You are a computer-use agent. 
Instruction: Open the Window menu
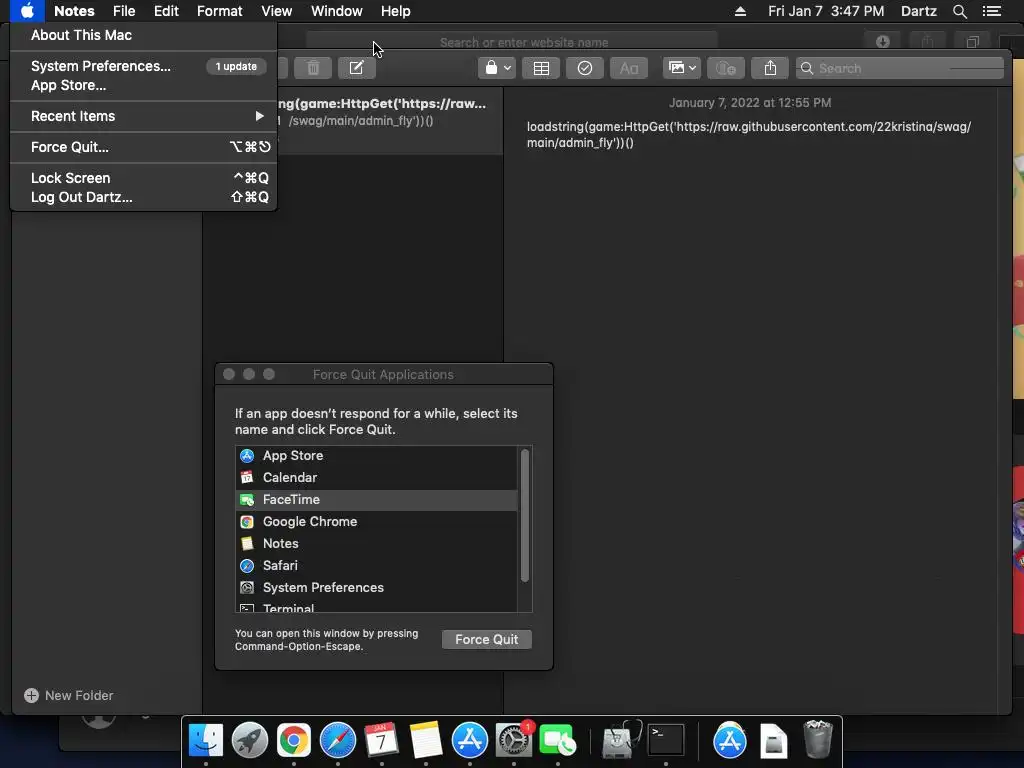coord(336,11)
